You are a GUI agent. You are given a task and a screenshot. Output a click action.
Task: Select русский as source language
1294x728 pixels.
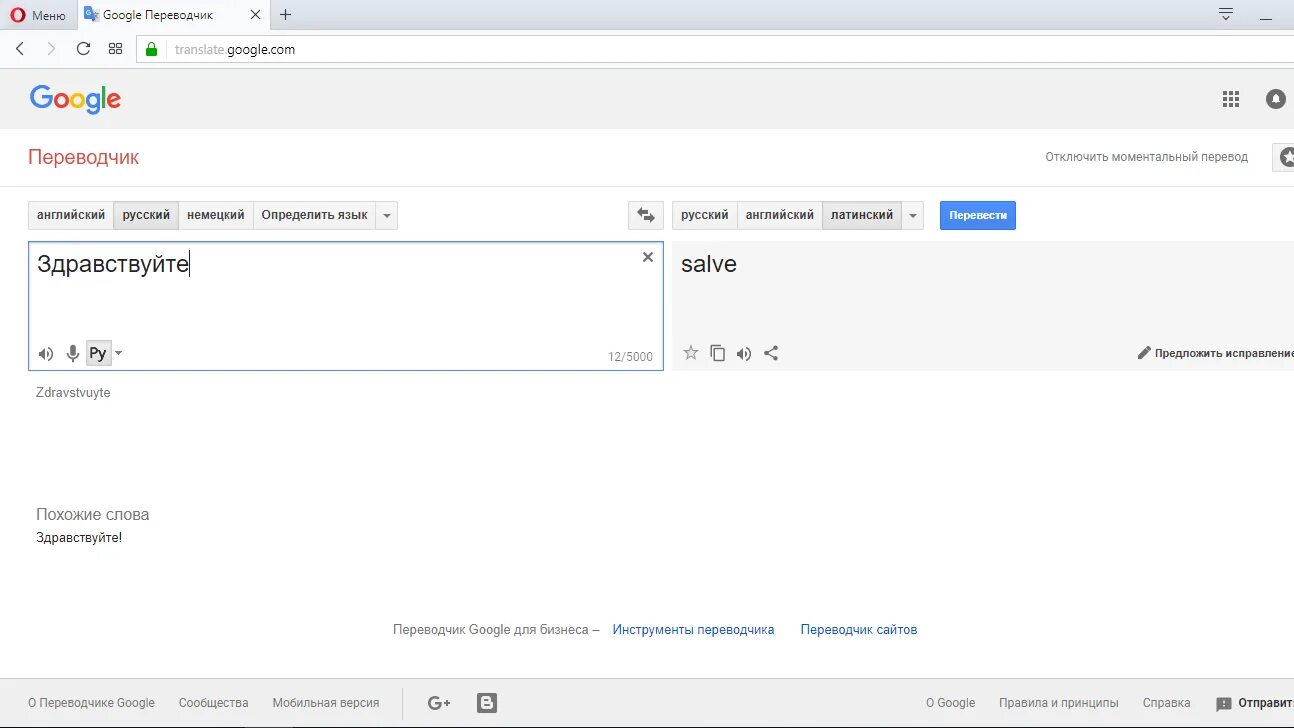[x=146, y=215]
